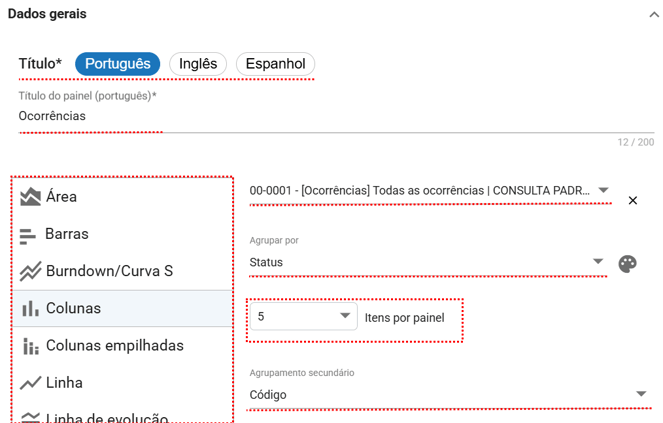The height and width of the screenshot is (423, 663).
Task: Choose the Barras chart icon
Action: [x=29, y=234]
